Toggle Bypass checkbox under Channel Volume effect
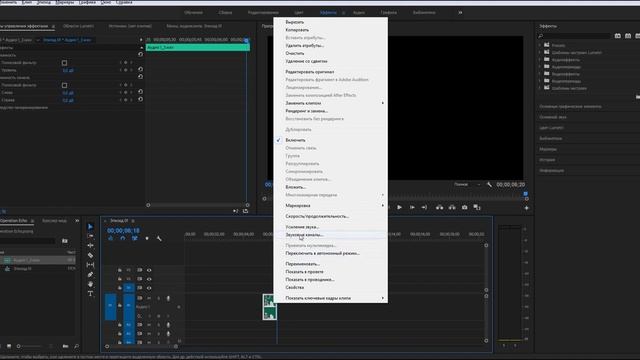The height and width of the screenshot is (360, 640). click(x=64, y=85)
